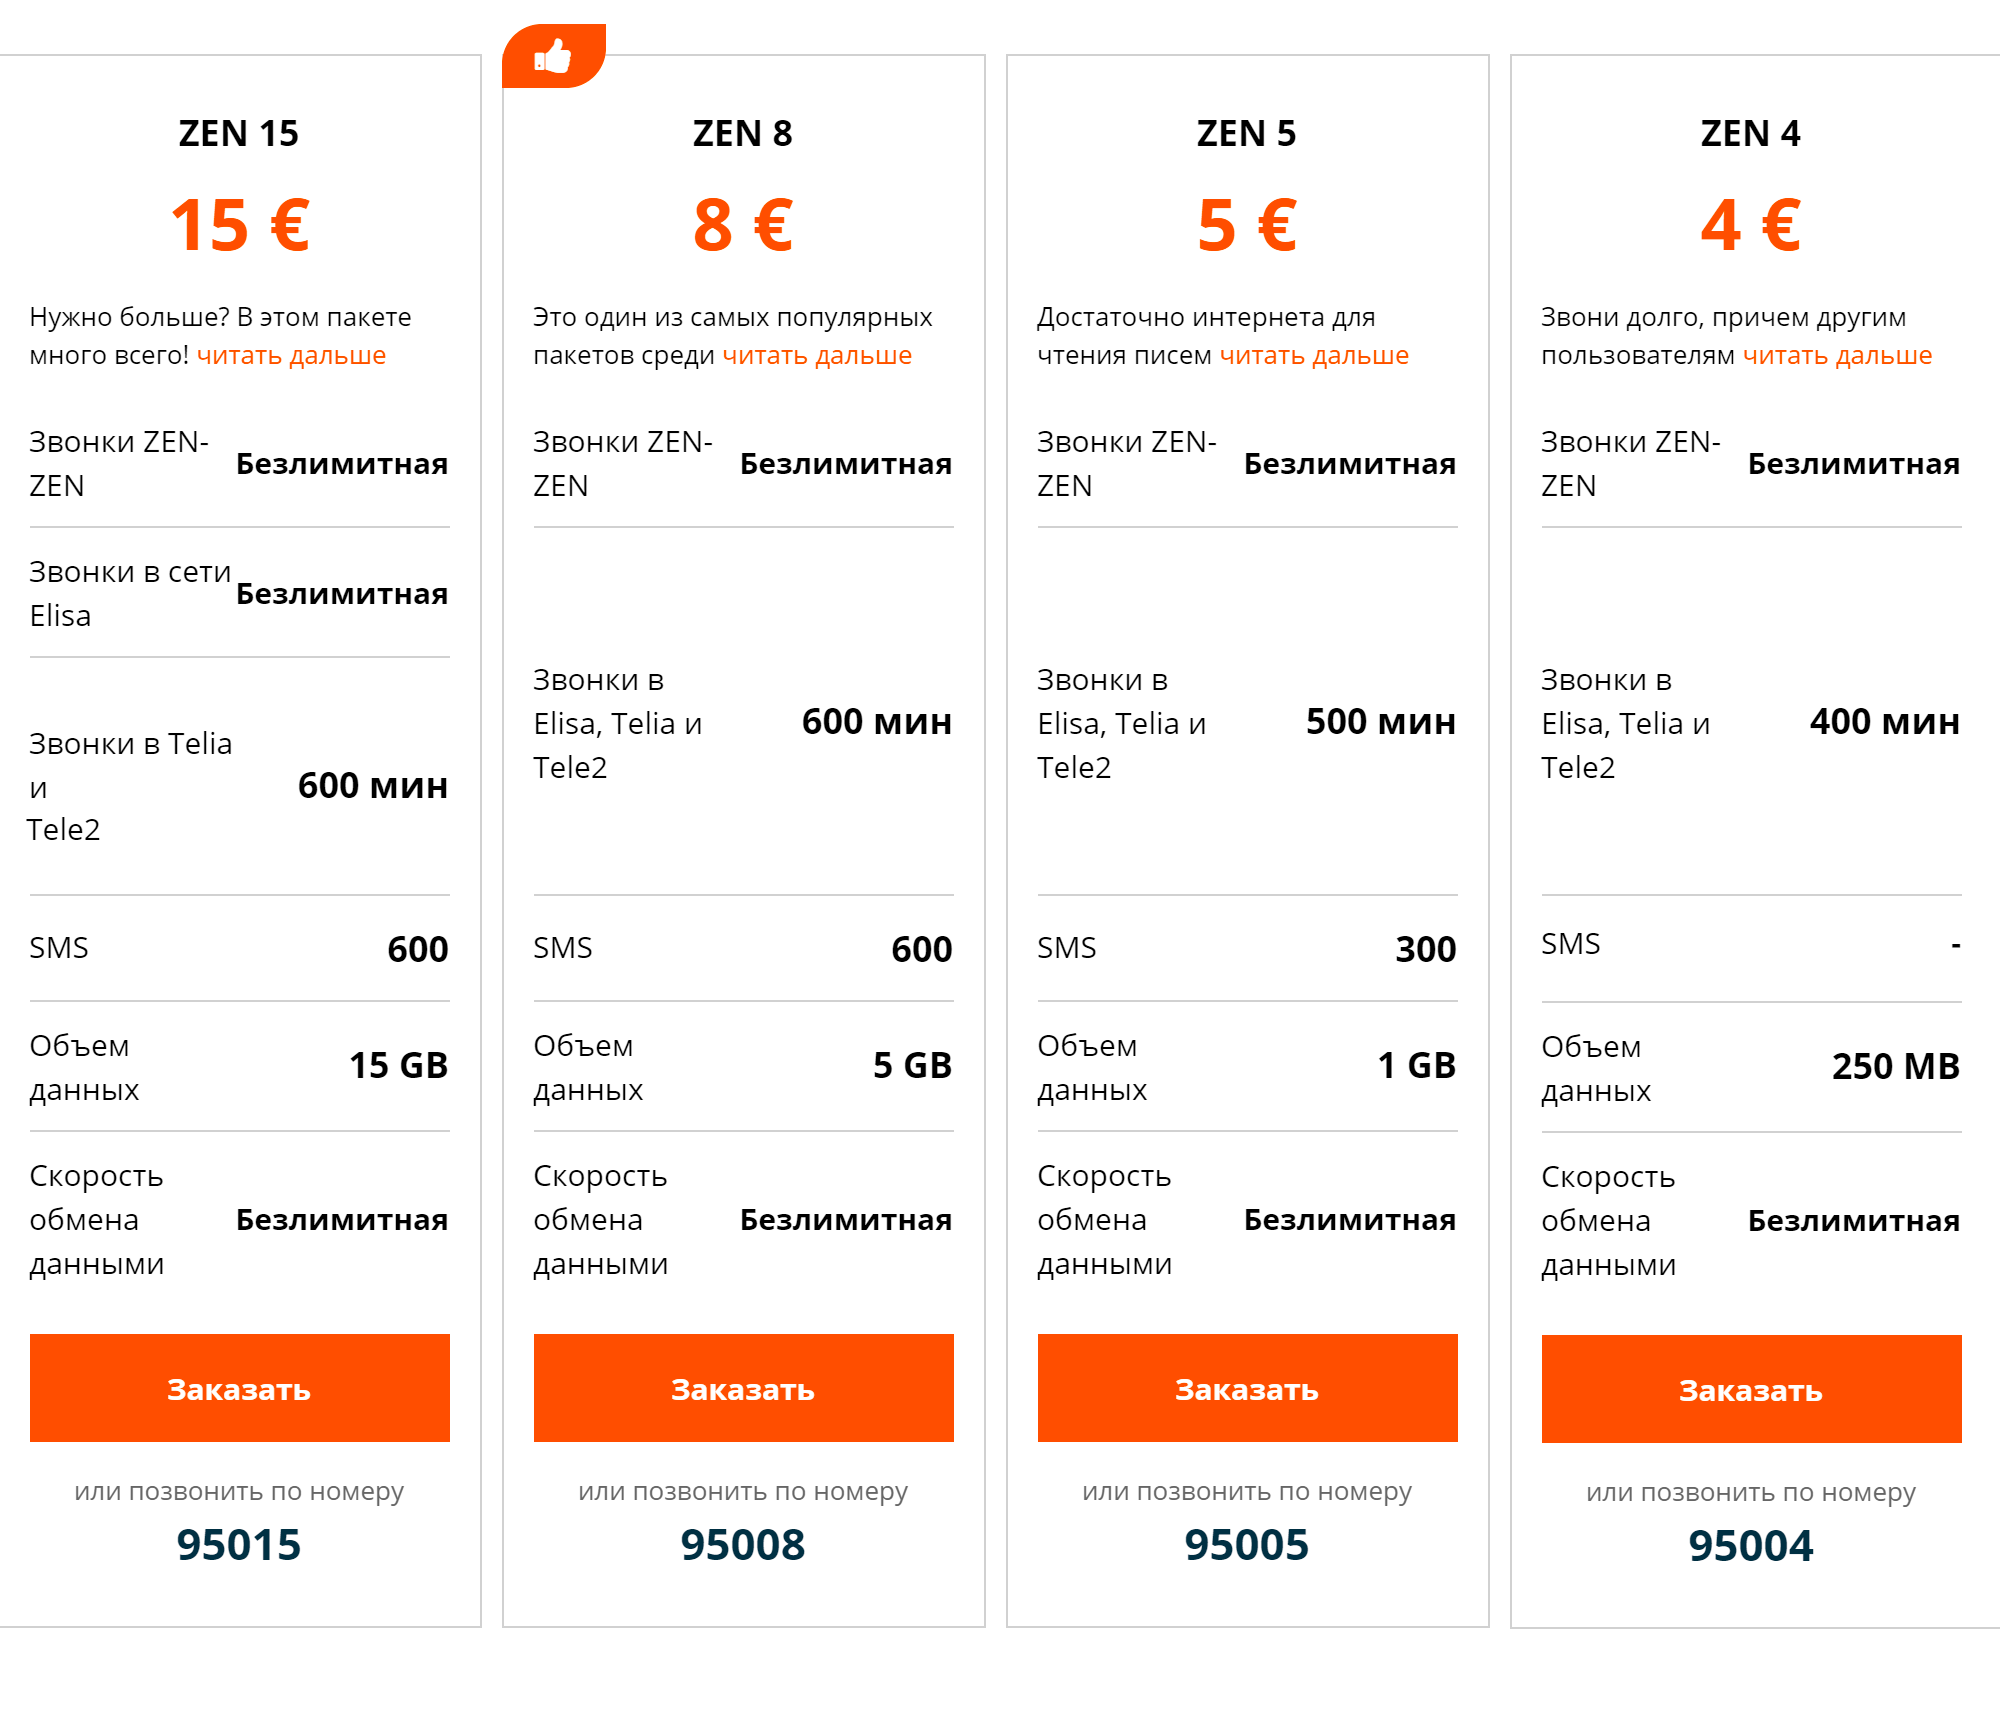This screenshot has height=1734, width=2000.
Task: Click the 500 мин call minutes in ZEN 5
Action: tap(1381, 722)
